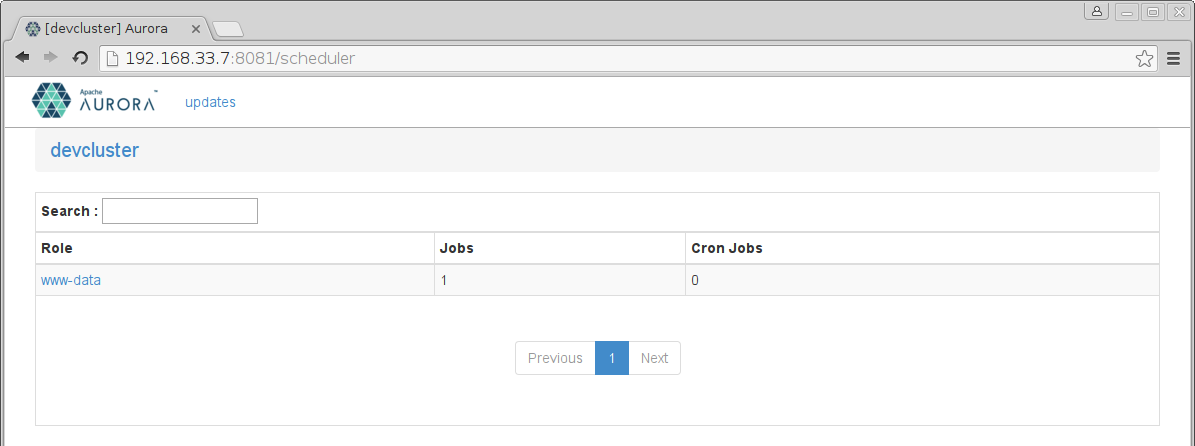
Task: Open the updates link in header
Action: pos(210,102)
